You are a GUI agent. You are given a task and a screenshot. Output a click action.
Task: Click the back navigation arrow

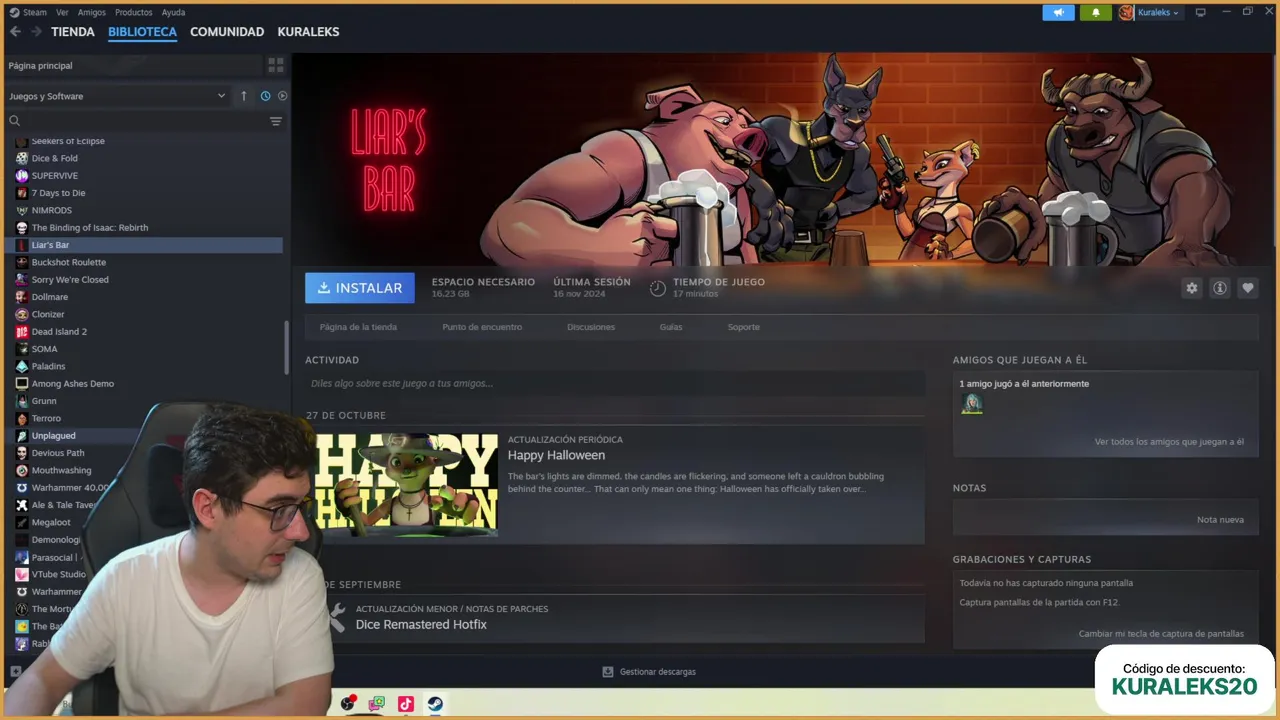[15, 32]
